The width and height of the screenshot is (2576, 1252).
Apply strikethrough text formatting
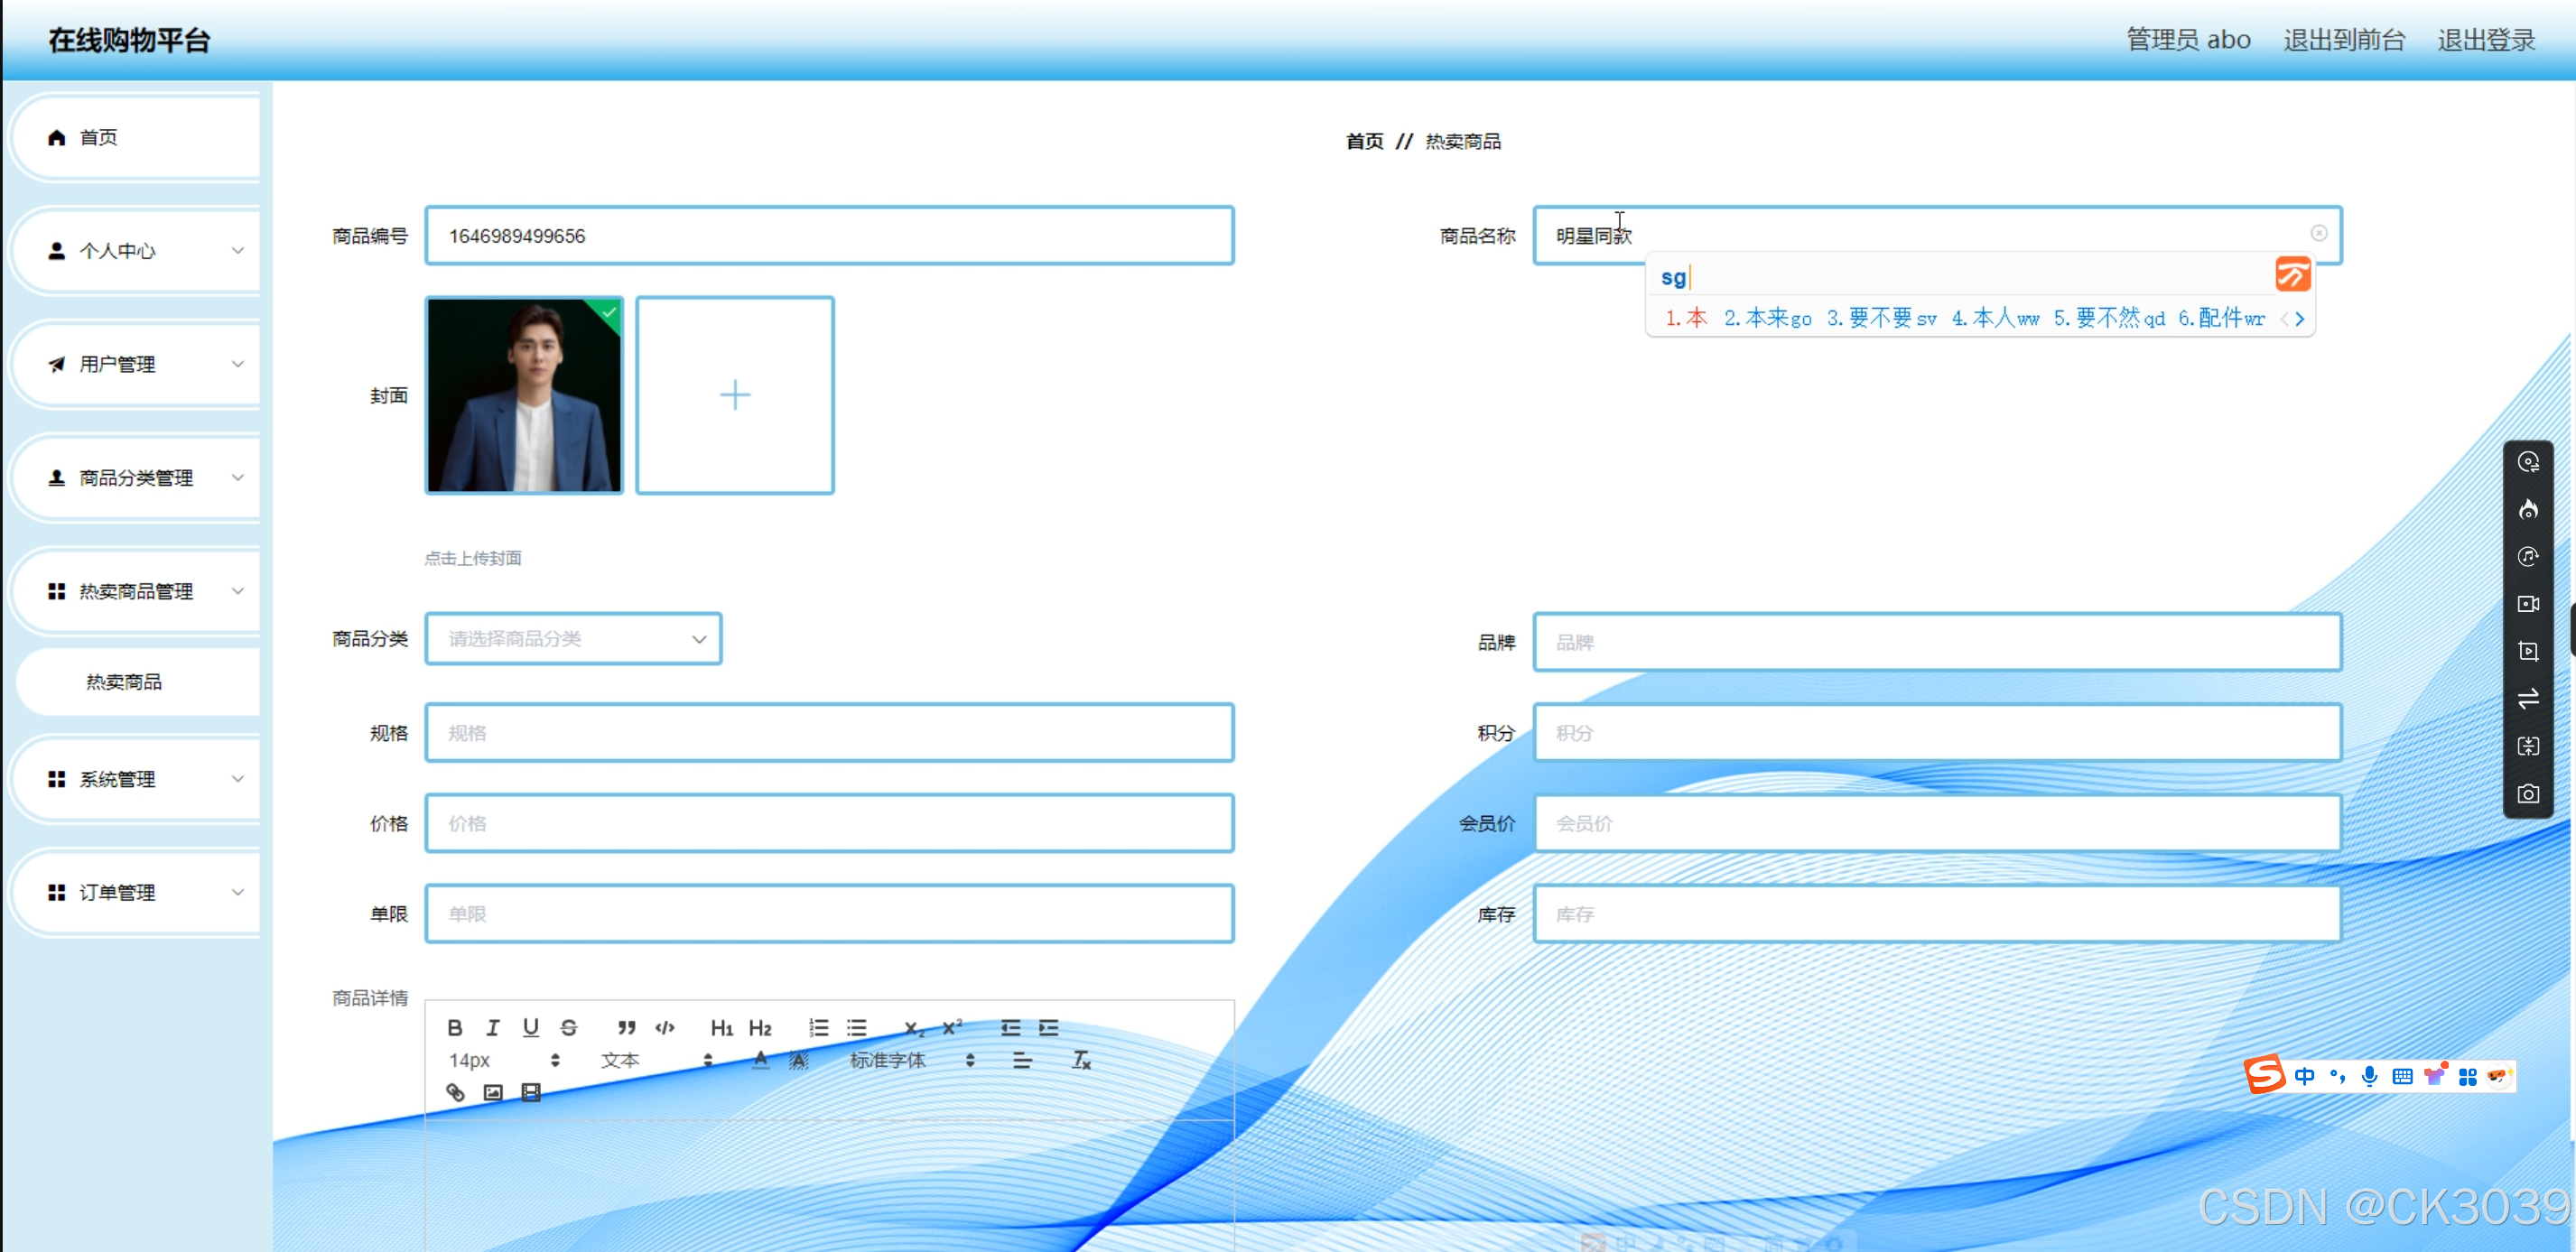569,1027
